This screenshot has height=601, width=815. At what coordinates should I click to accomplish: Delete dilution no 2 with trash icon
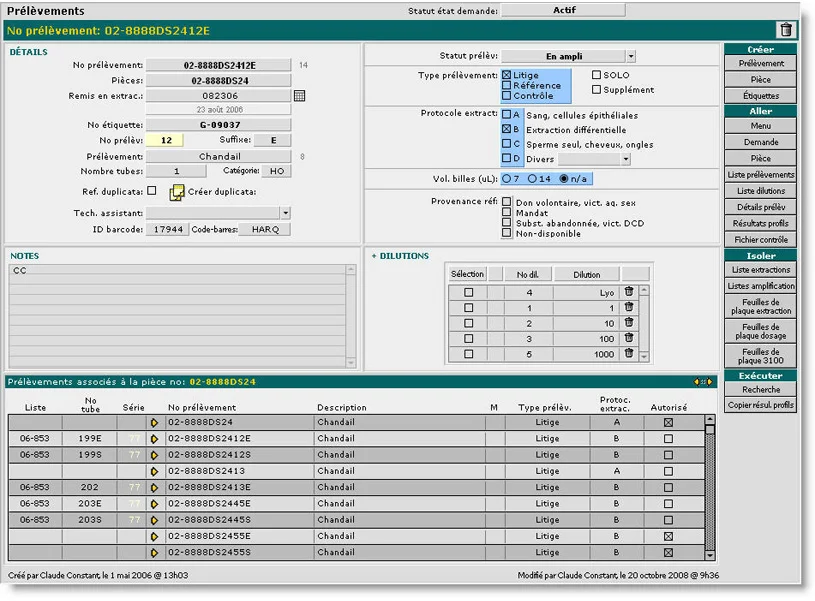pyautogui.click(x=629, y=322)
